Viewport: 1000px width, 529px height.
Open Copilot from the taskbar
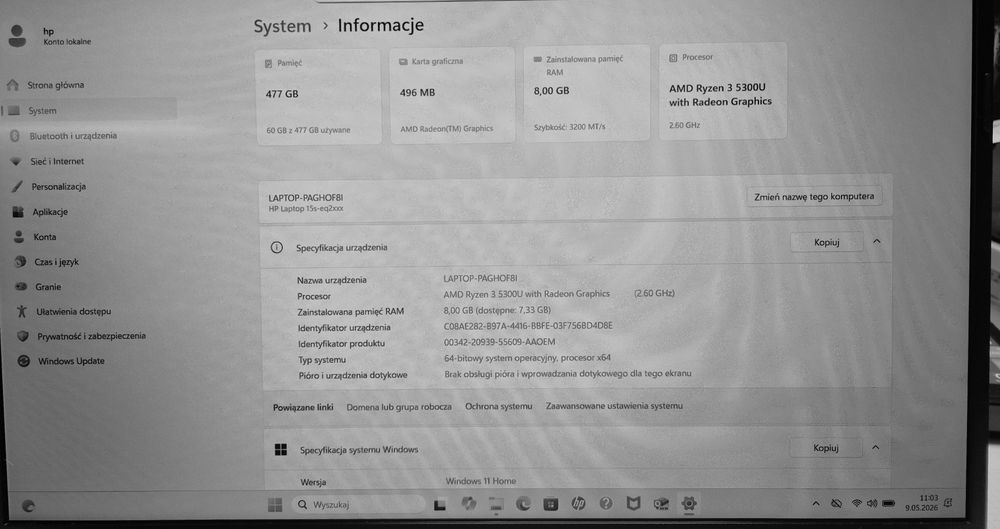[469, 504]
